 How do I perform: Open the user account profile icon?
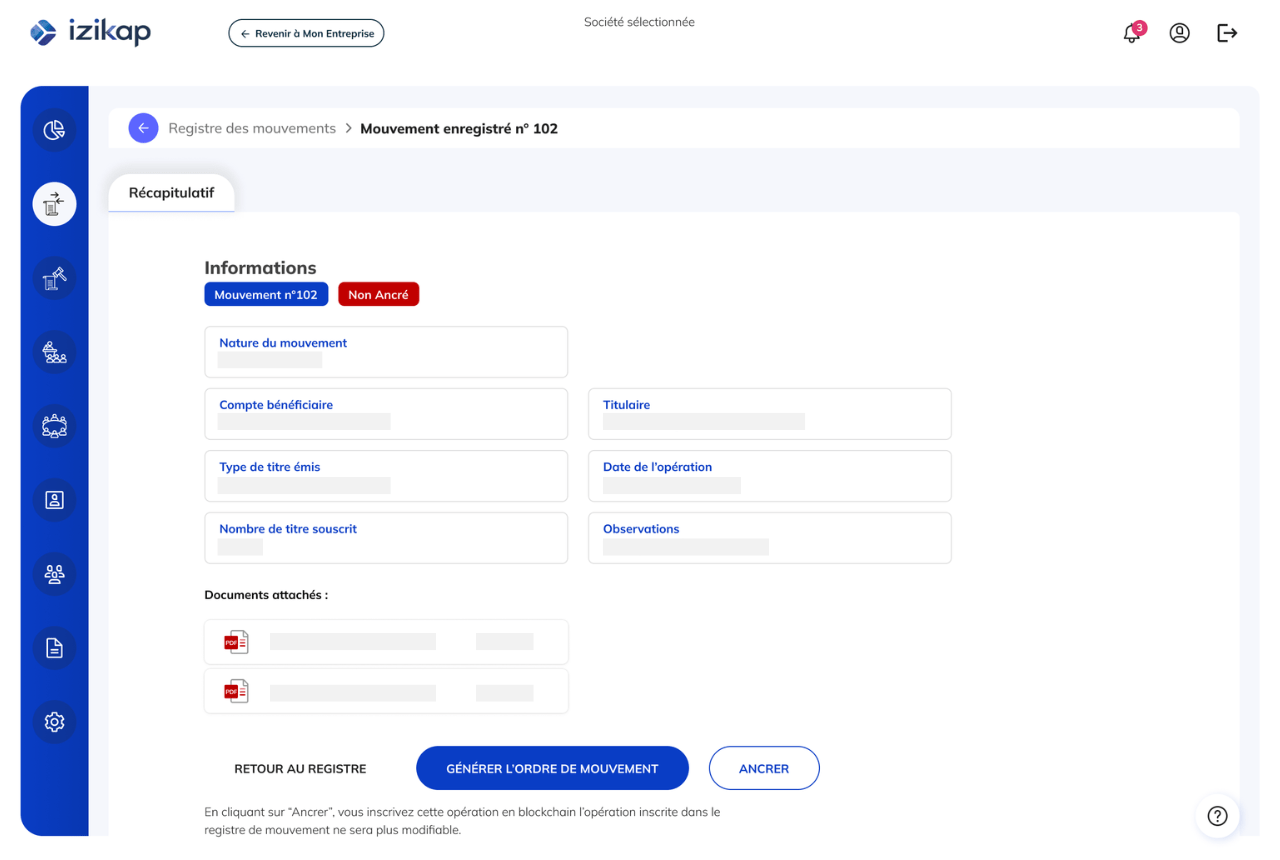[x=1180, y=33]
